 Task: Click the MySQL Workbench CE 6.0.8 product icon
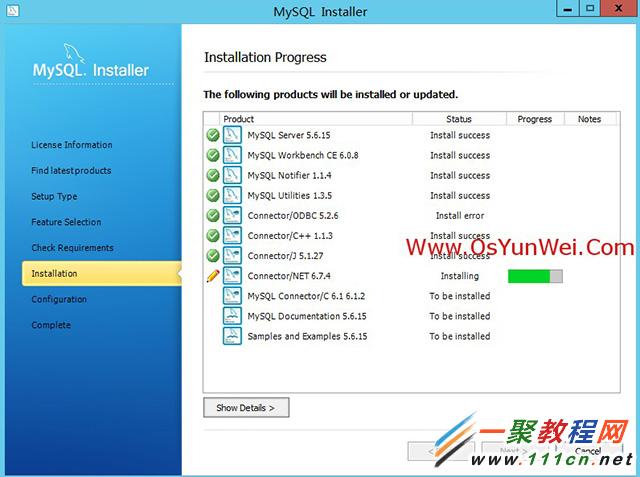[232, 155]
